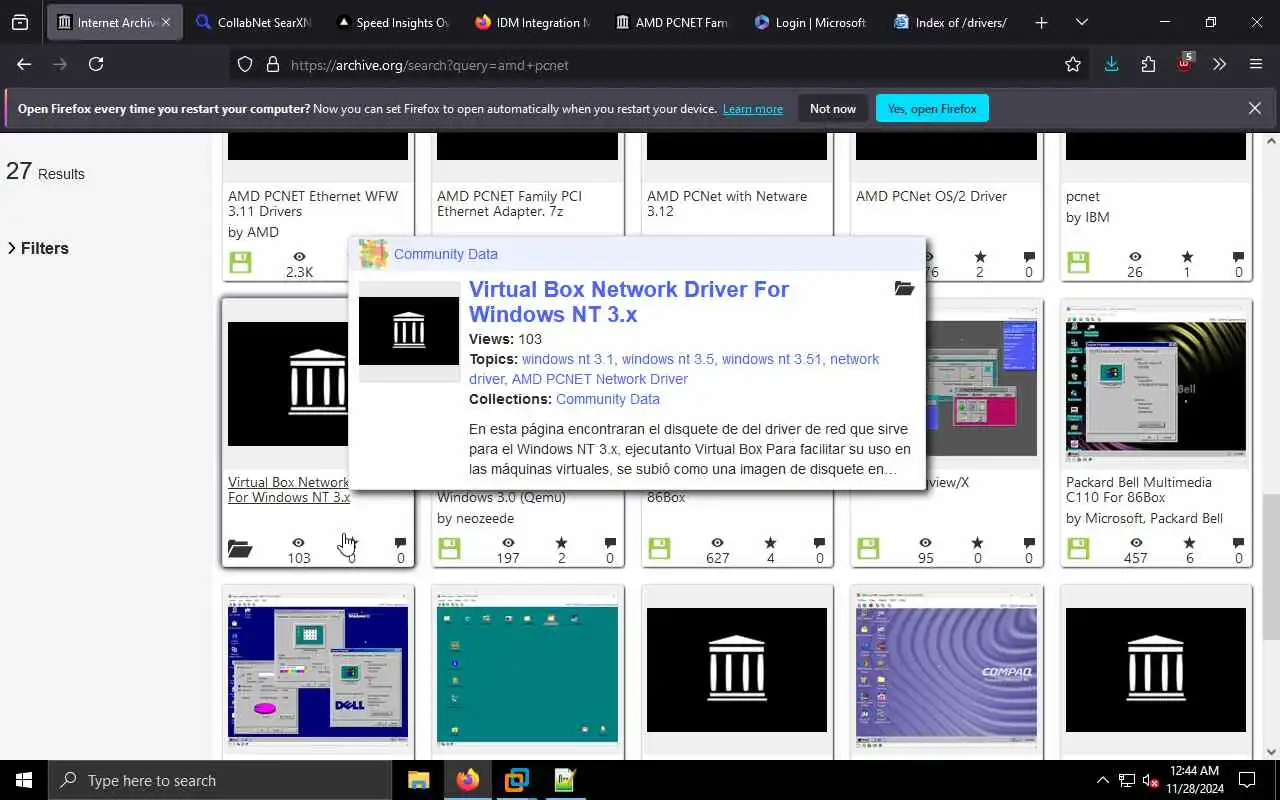
Task: Click the folder icon in popup
Action: coord(904,288)
